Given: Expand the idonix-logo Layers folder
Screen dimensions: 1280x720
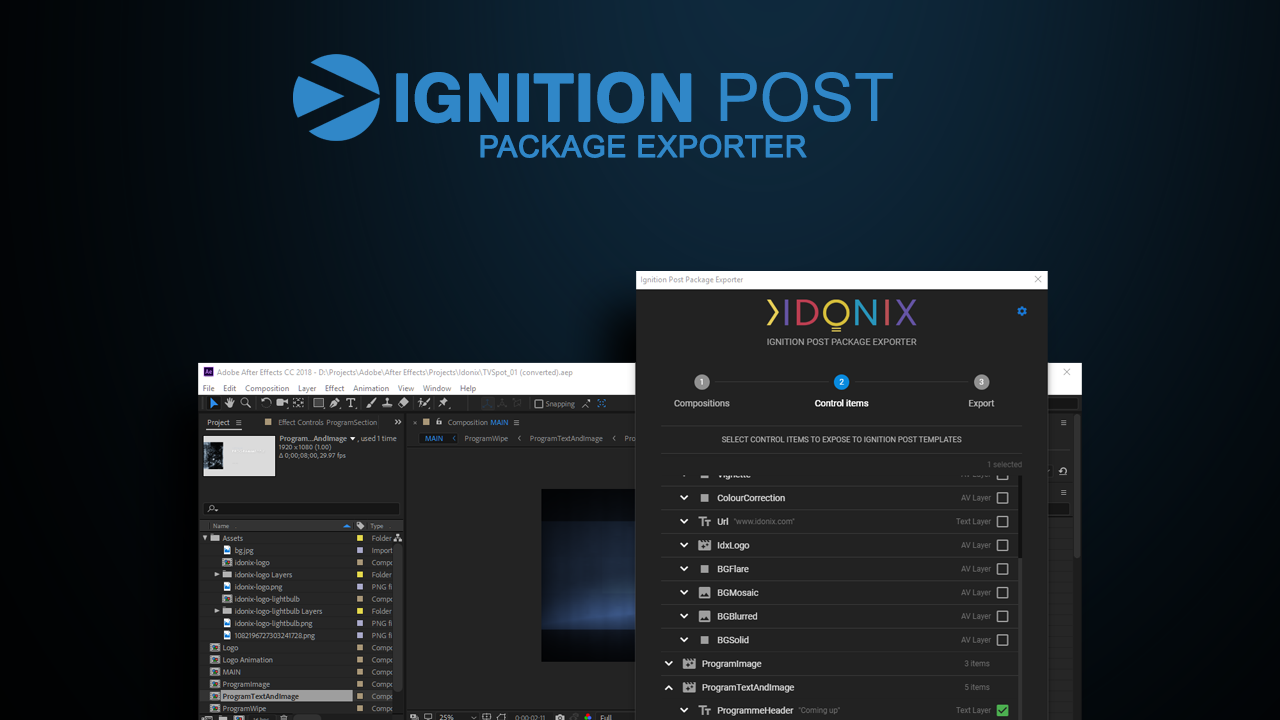Looking at the screenshot, I should pos(217,575).
